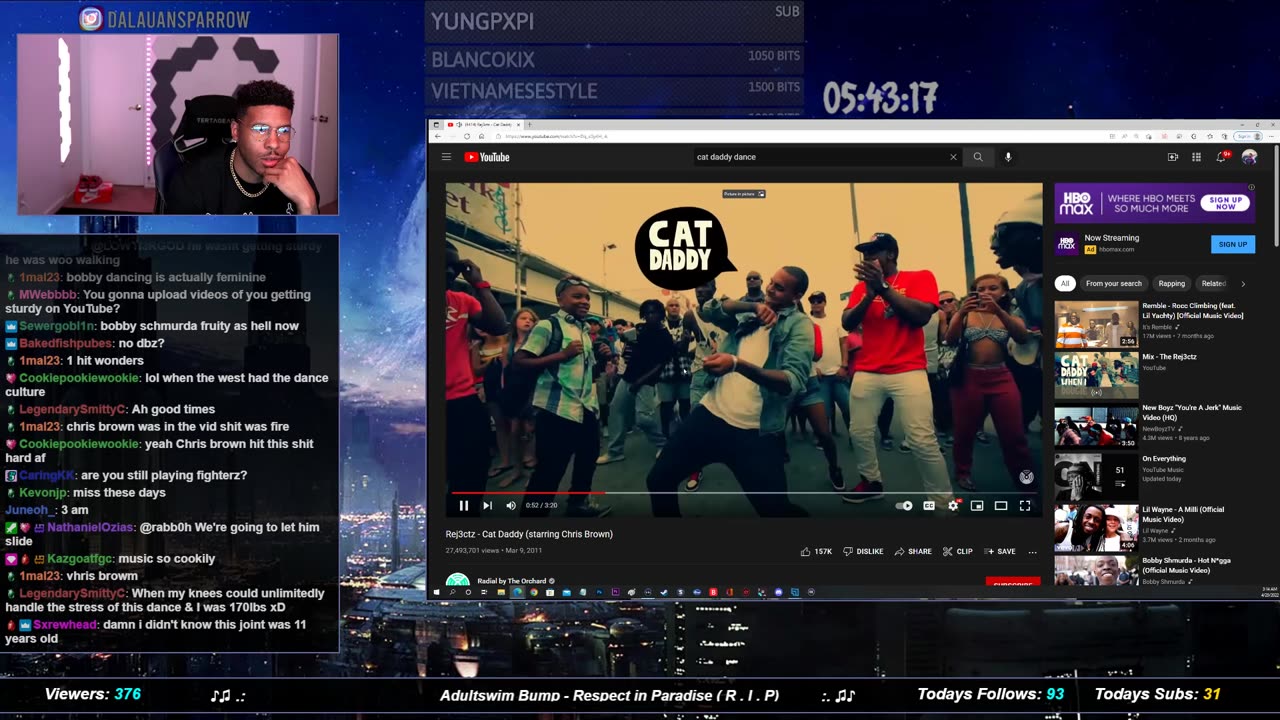
Task: Mute the video volume speaker icon
Action: coord(511,506)
